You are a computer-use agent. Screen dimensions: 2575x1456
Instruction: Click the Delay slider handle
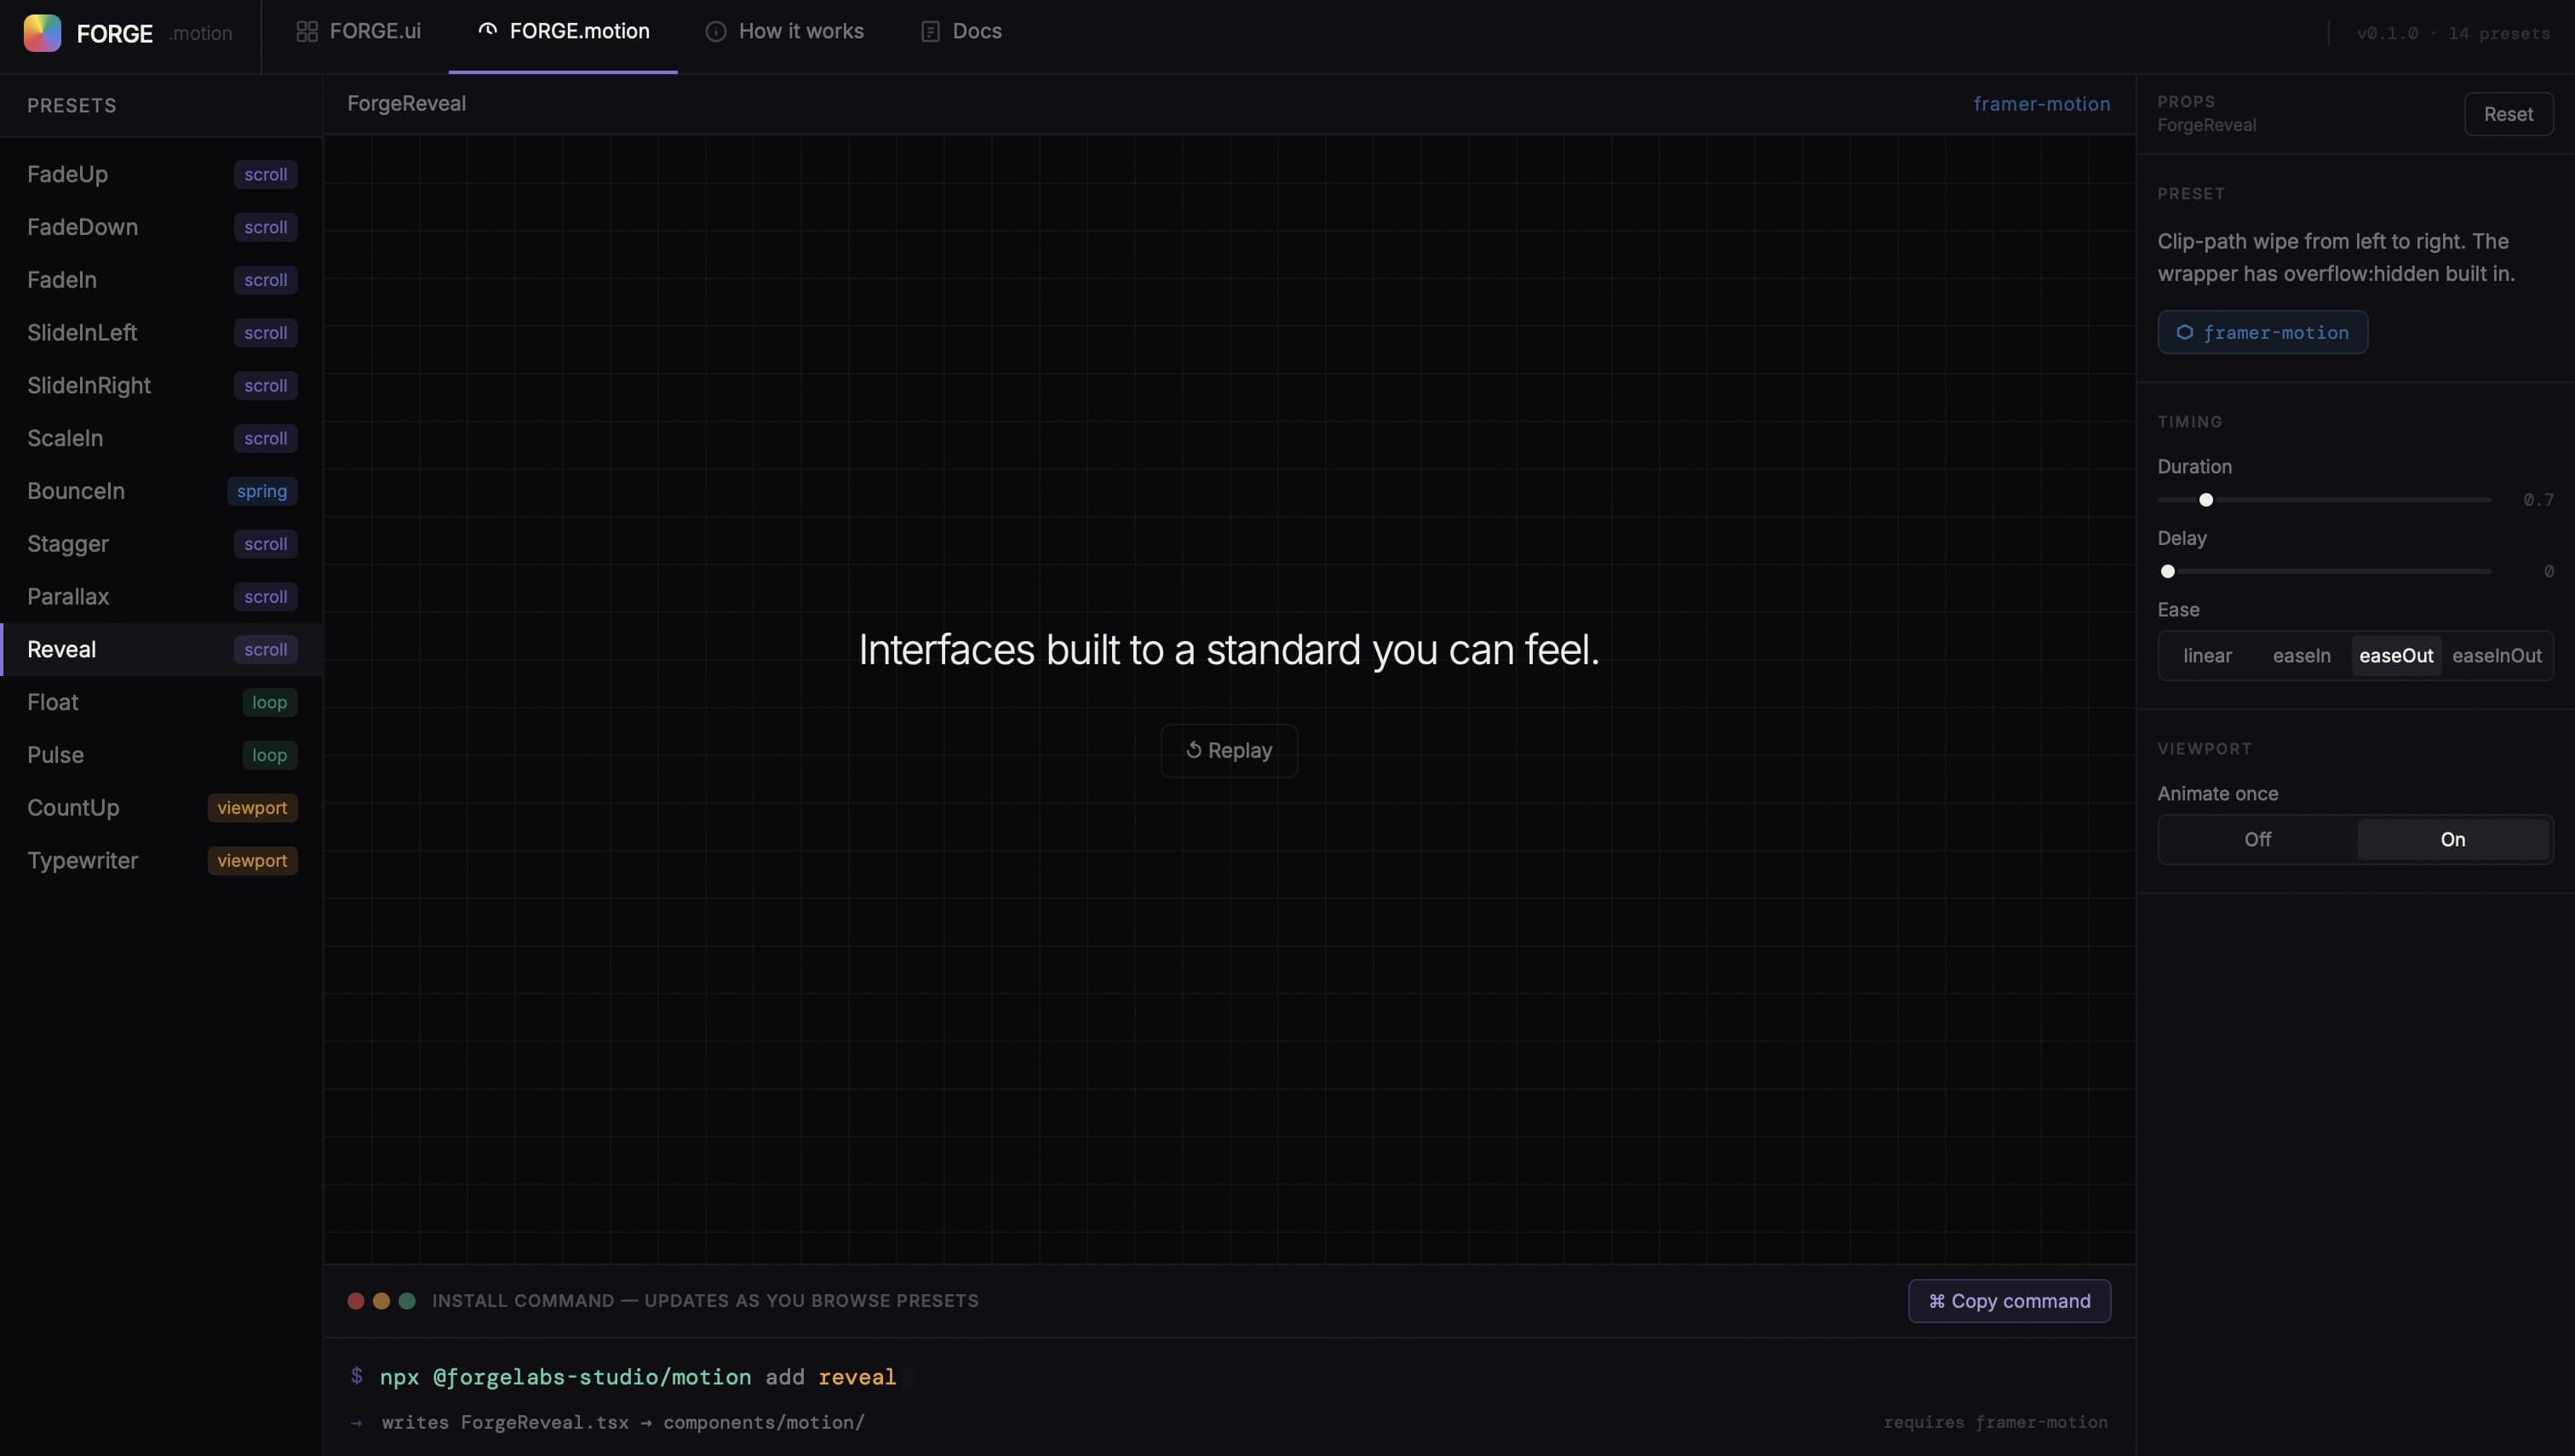(x=2167, y=572)
